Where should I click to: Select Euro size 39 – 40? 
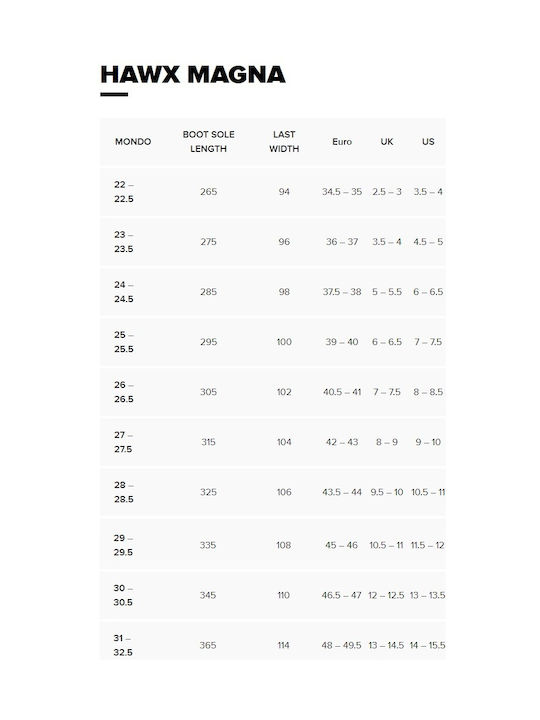[x=342, y=342]
